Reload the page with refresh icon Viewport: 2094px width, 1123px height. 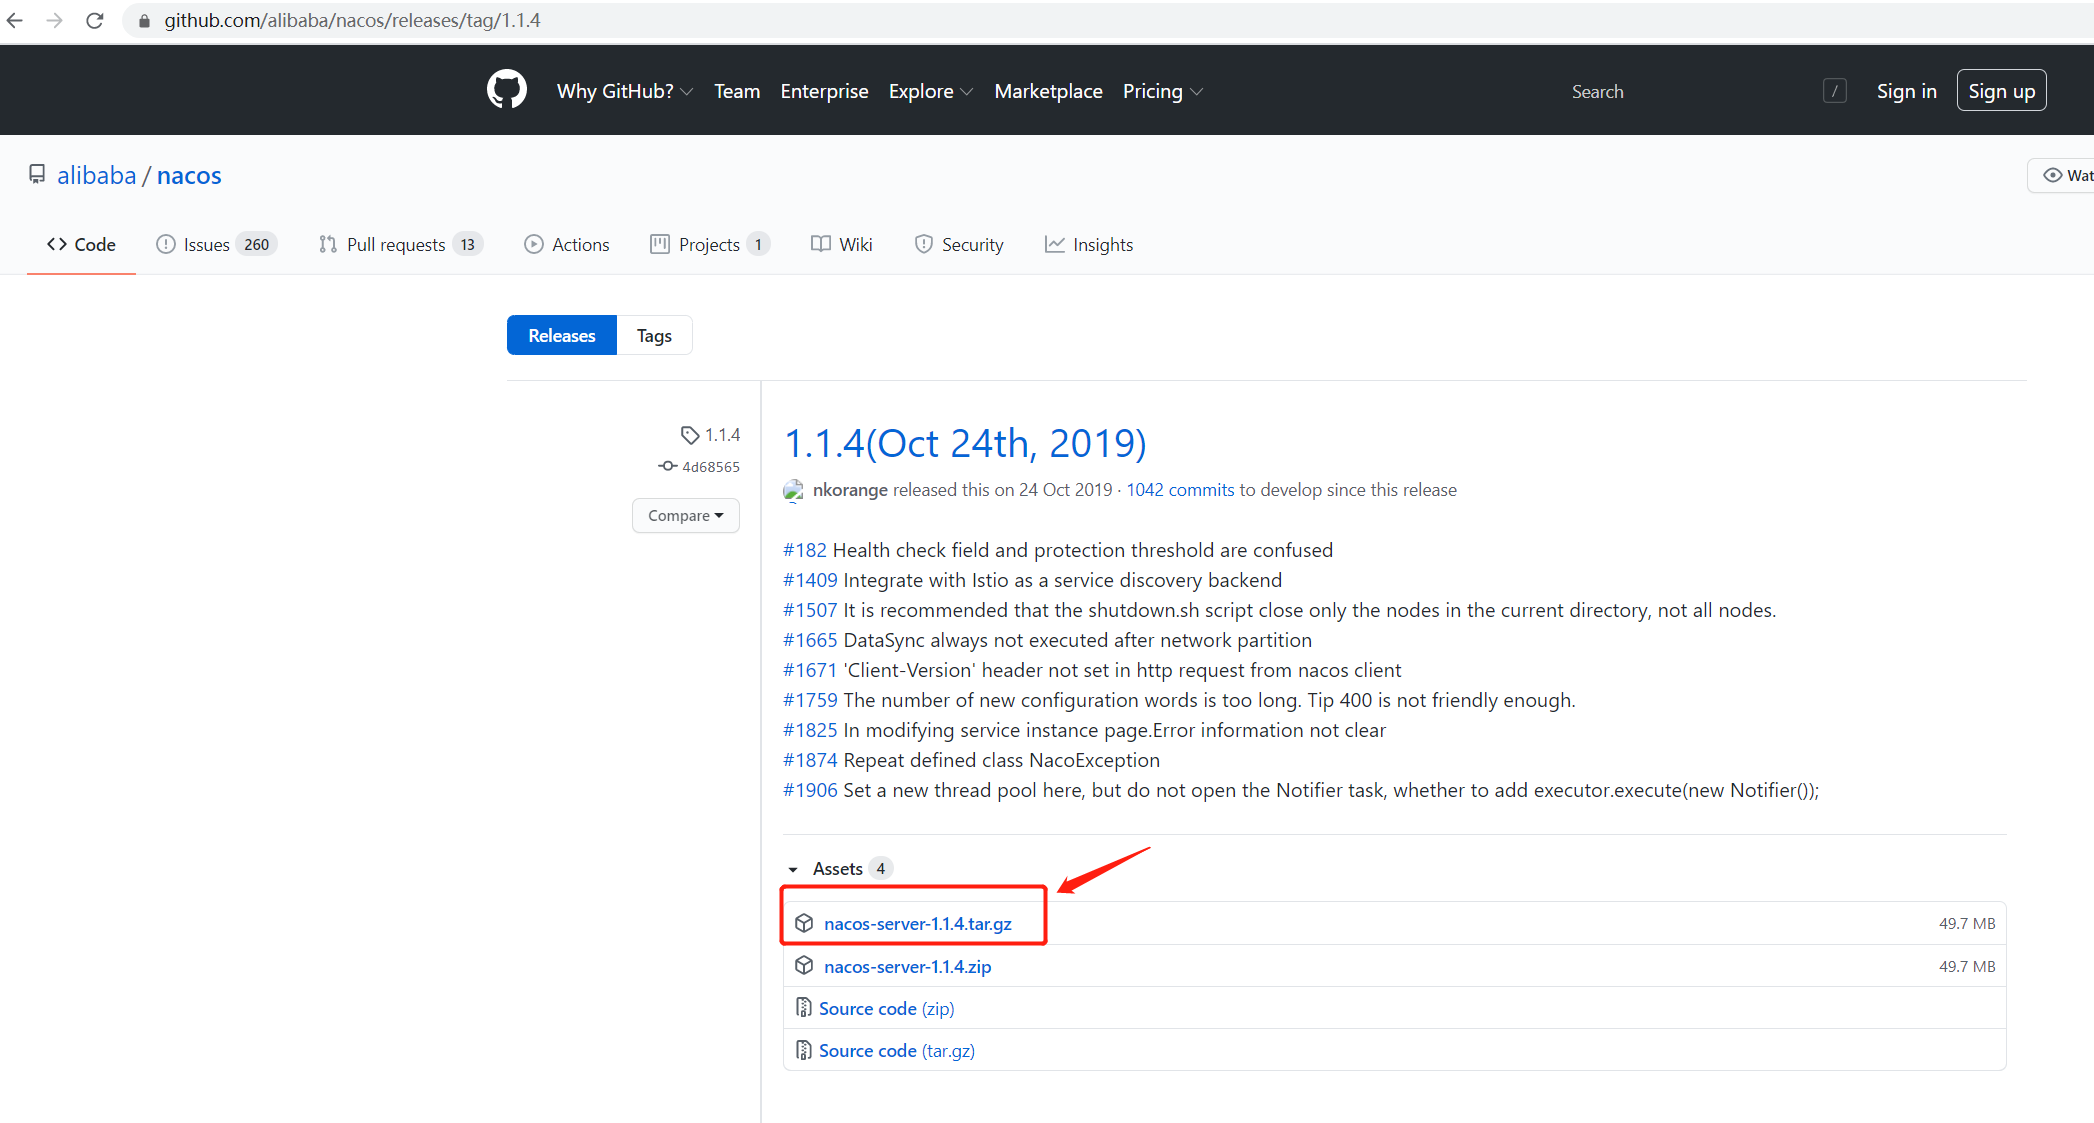coord(95,20)
